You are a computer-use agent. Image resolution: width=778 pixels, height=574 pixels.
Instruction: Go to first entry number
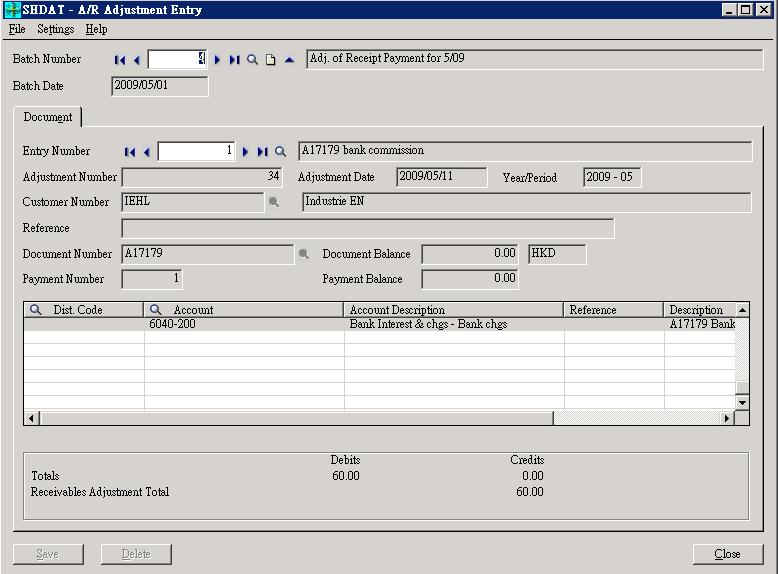130,152
